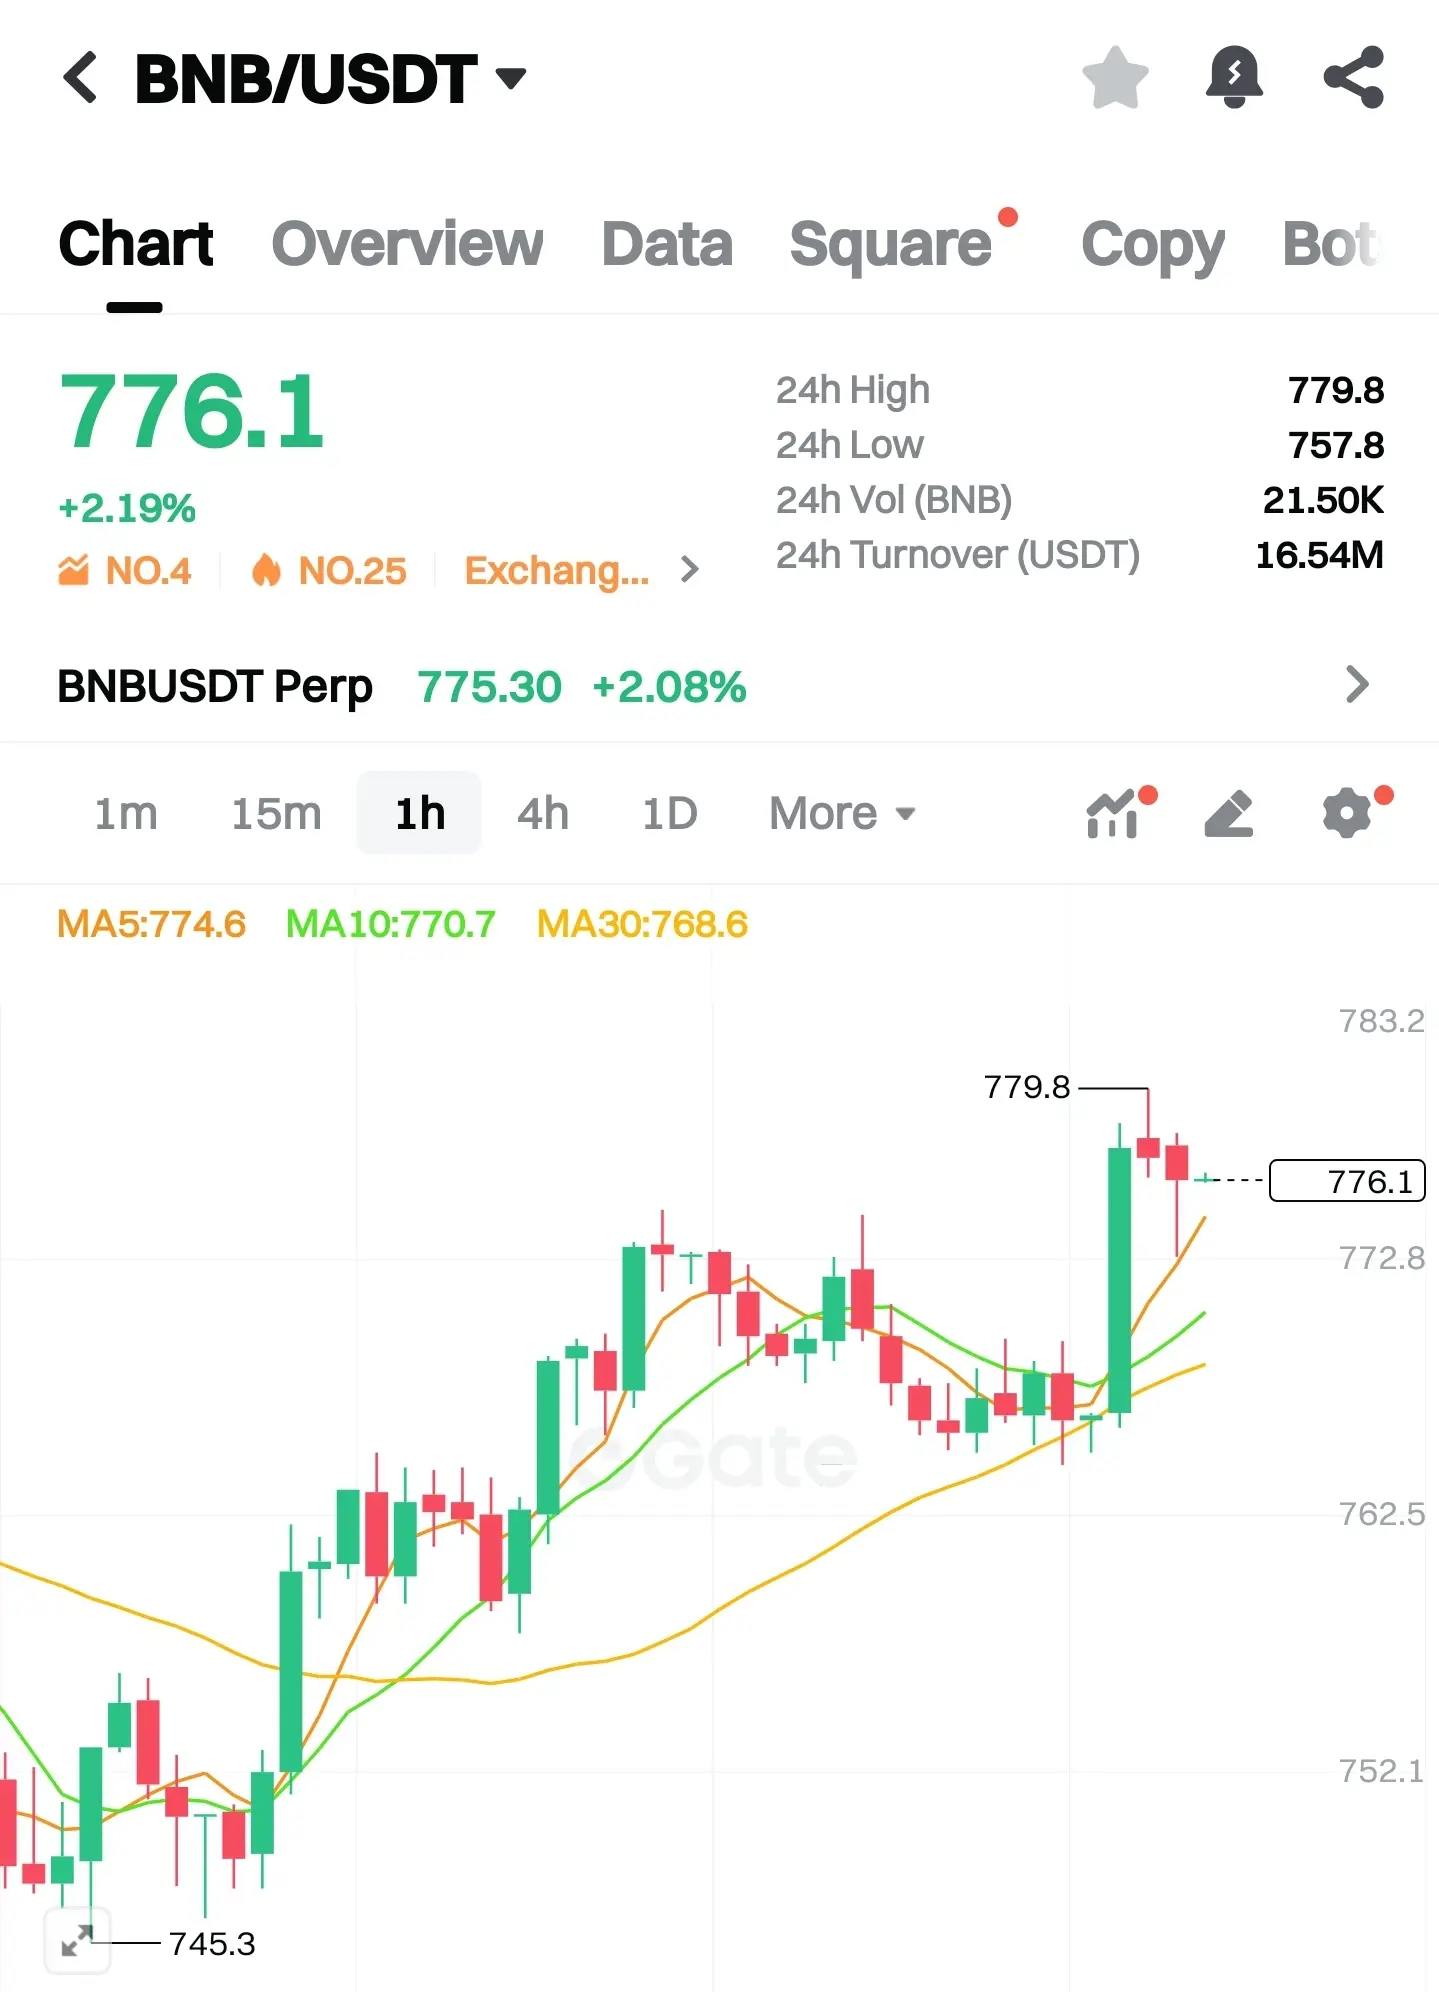Tap the MA30:768.6 indicator label
1439x1992 pixels.
pos(642,924)
